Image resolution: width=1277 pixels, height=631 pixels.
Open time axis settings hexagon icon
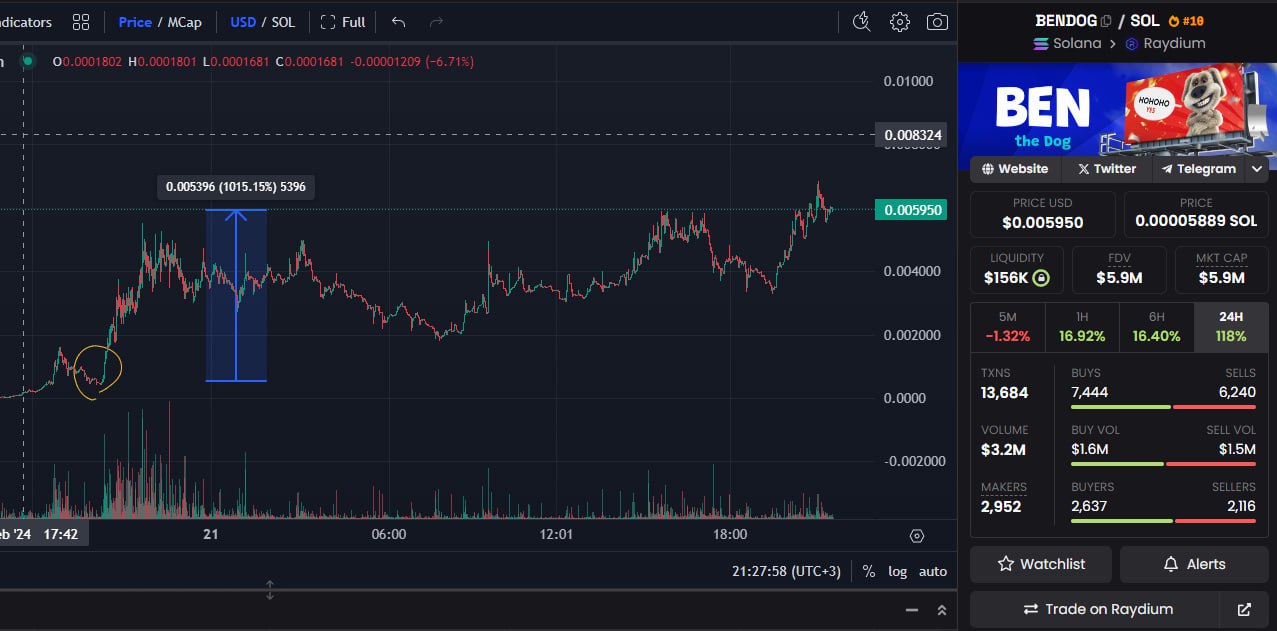917,536
